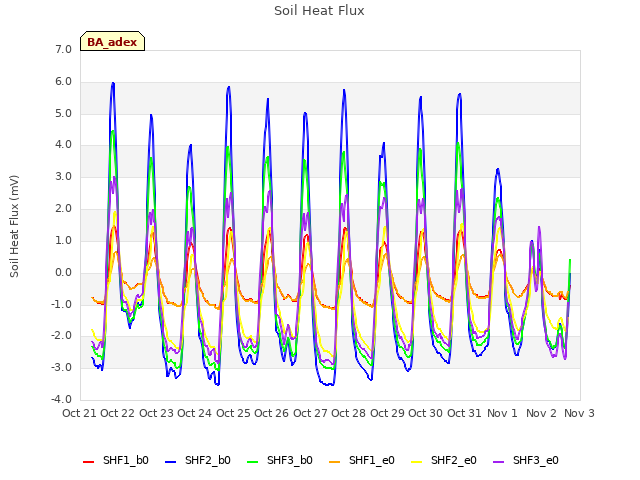This screenshot has width=640, height=480.
Task: Click the SHF1_e0 orange legend swatch
Action: coord(334,462)
